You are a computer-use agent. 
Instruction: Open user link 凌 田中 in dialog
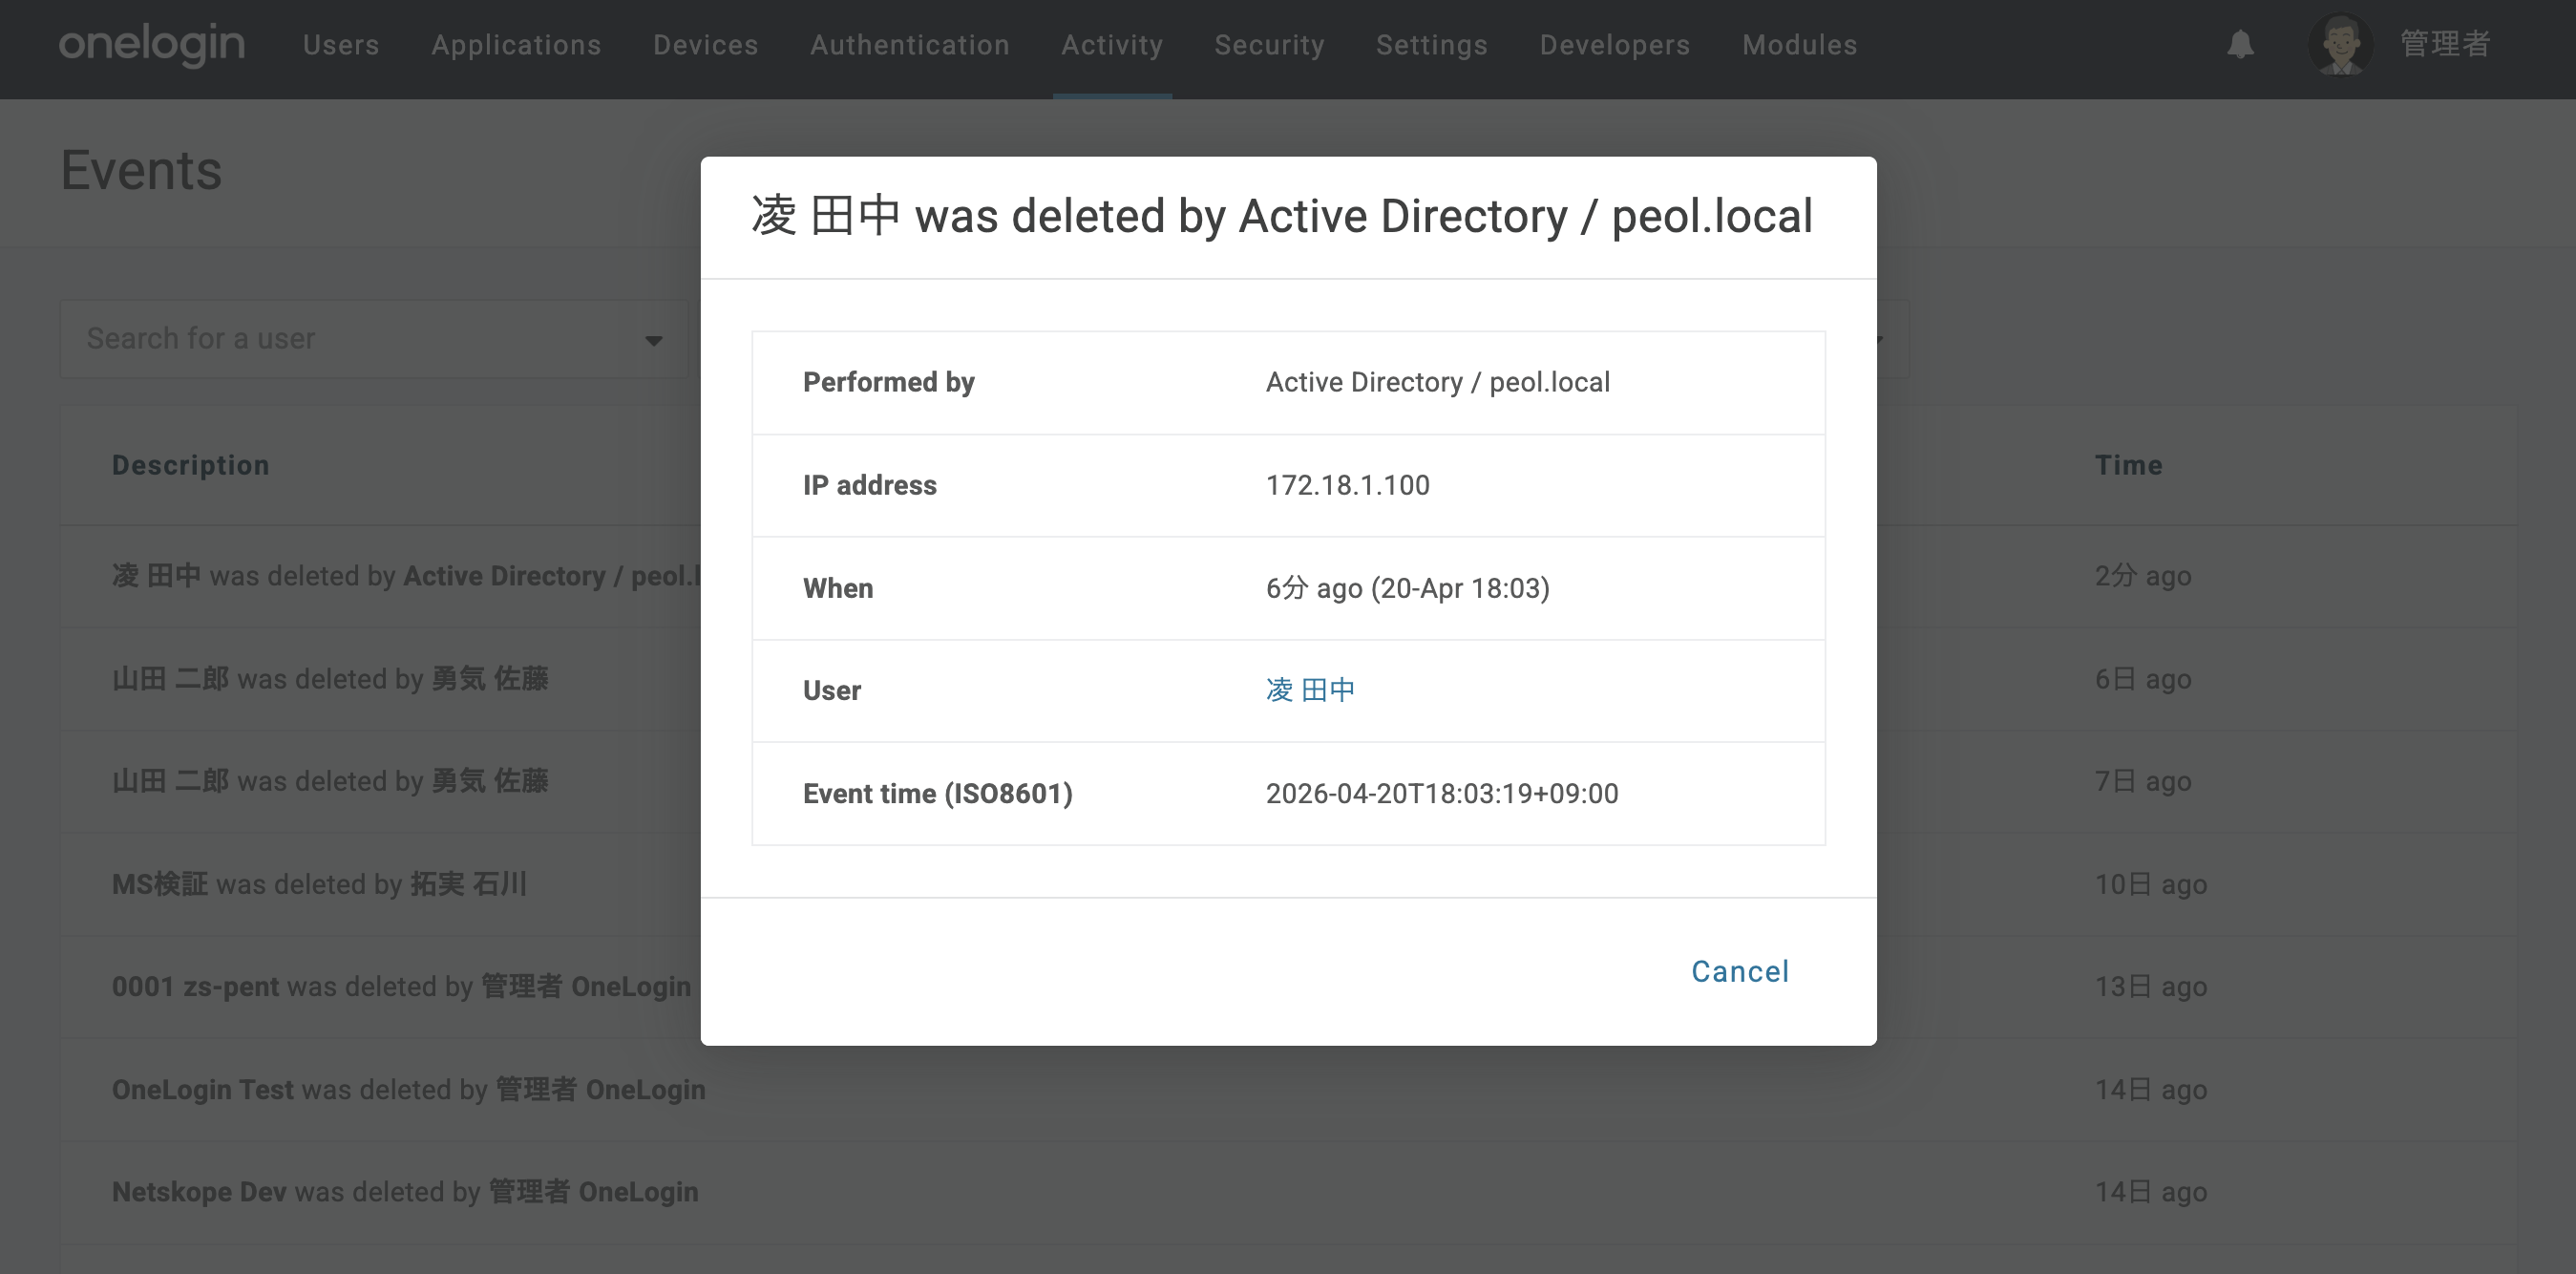pyautogui.click(x=1311, y=690)
